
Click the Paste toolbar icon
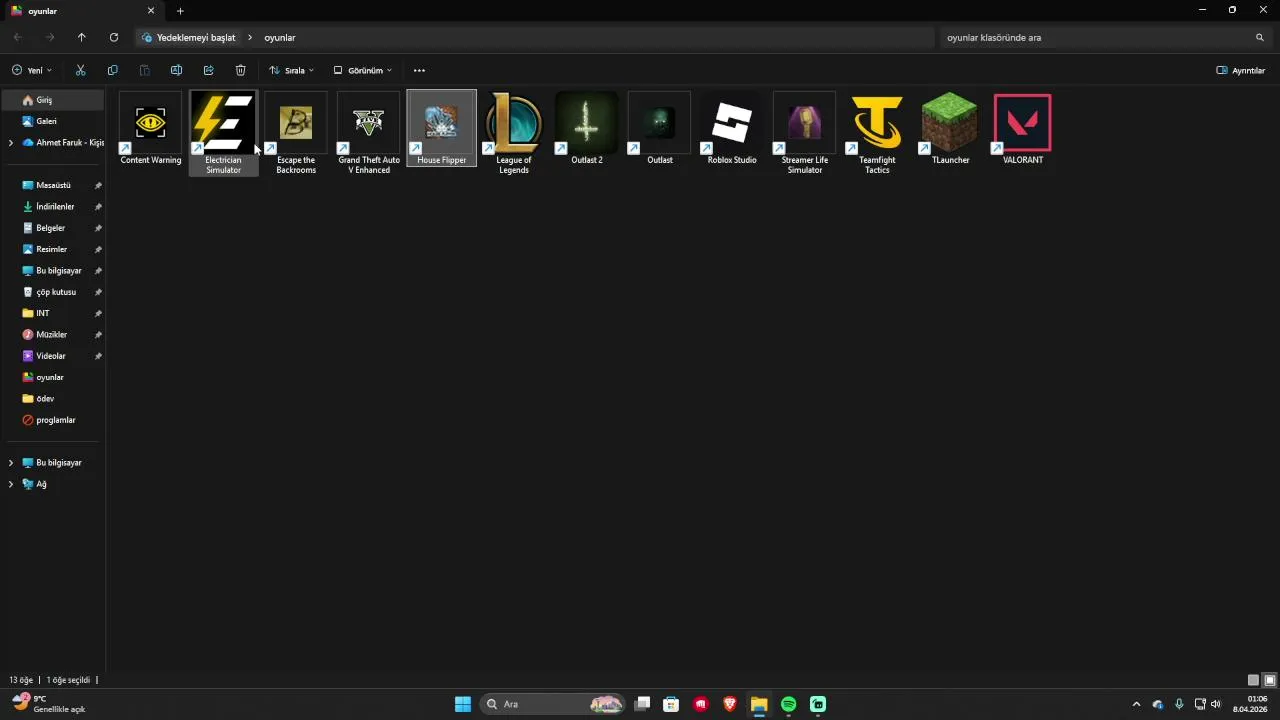(x=144, y=70)
